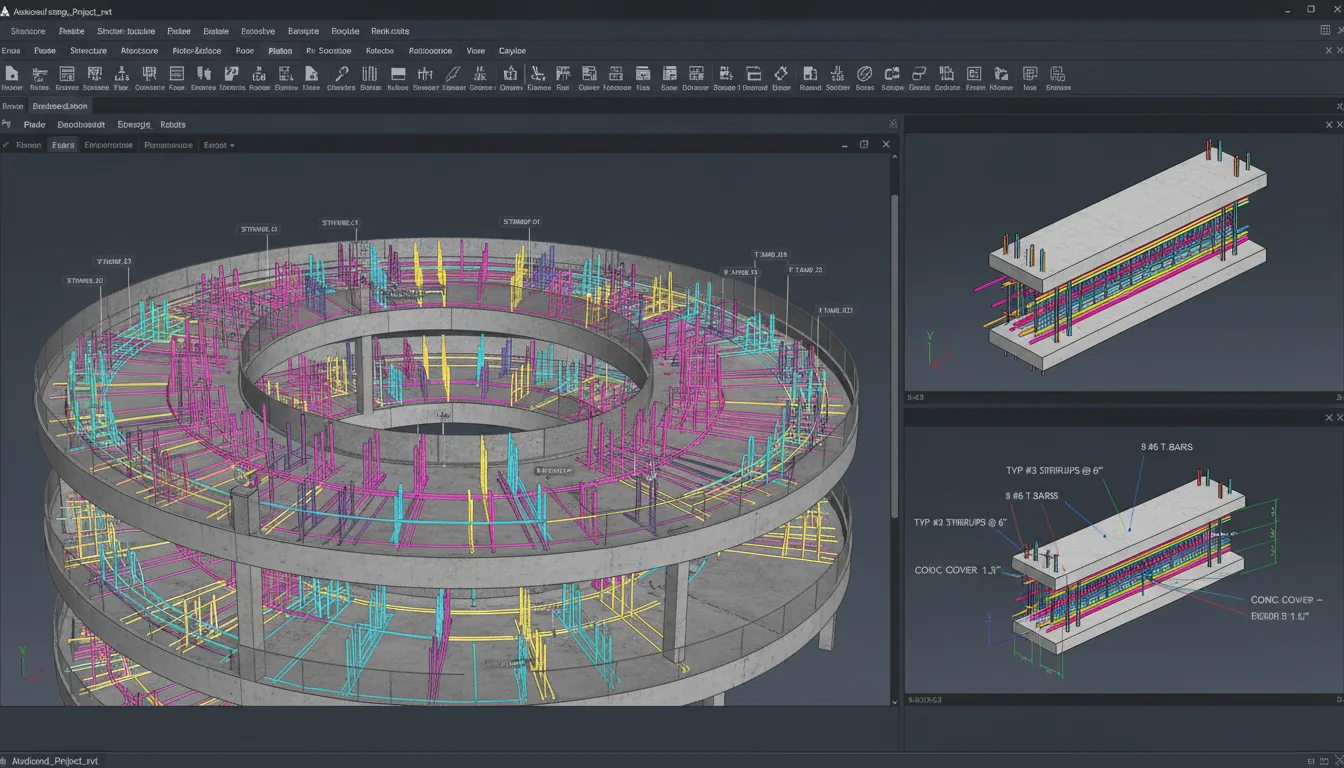Open the grid placement tool icon

(427, 75)
